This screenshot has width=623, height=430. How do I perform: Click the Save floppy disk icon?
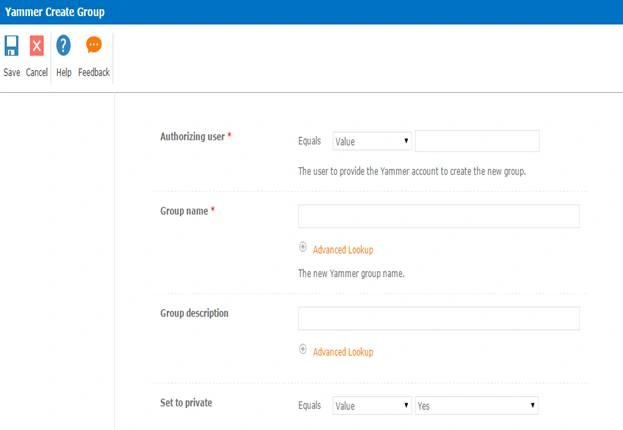point(12,46)
